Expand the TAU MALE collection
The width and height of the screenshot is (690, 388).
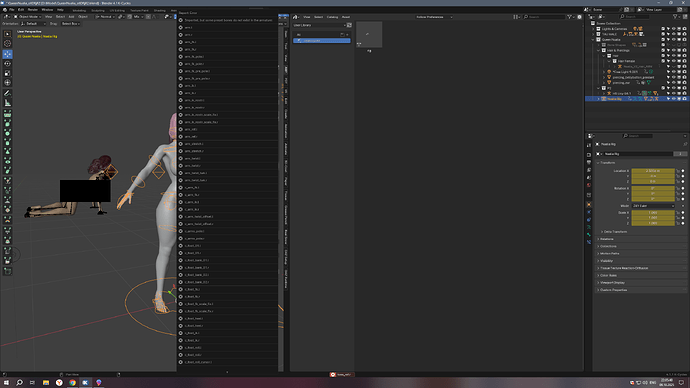593,34
